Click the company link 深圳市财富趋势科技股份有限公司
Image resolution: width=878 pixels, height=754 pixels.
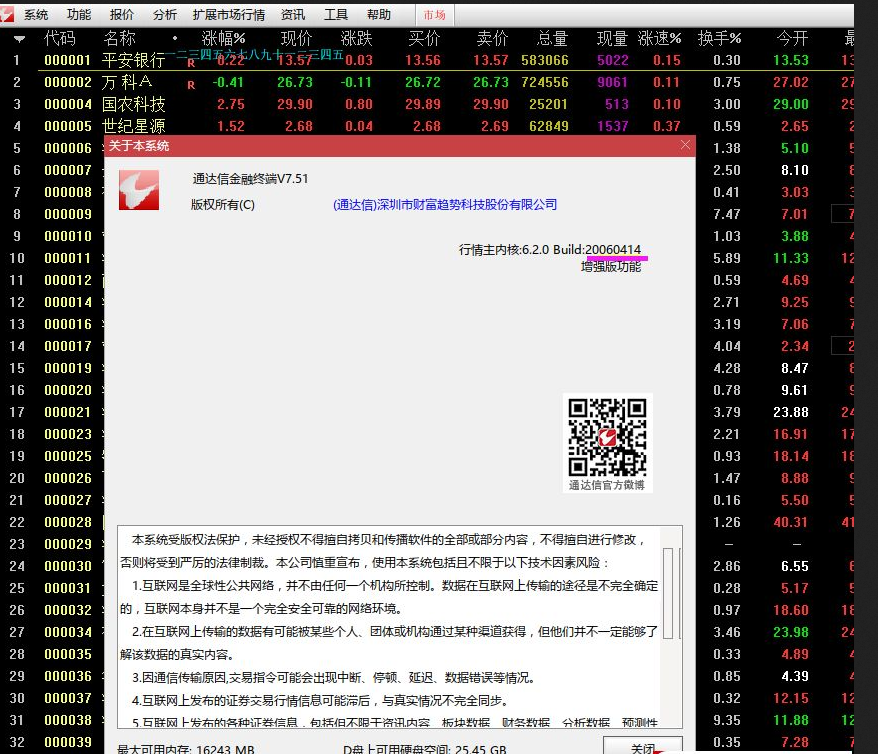pyautogui.click(x=445, y=205)
